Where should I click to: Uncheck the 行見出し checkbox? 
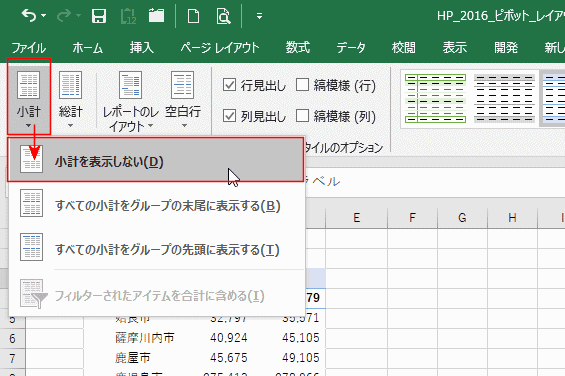[230, 85]
